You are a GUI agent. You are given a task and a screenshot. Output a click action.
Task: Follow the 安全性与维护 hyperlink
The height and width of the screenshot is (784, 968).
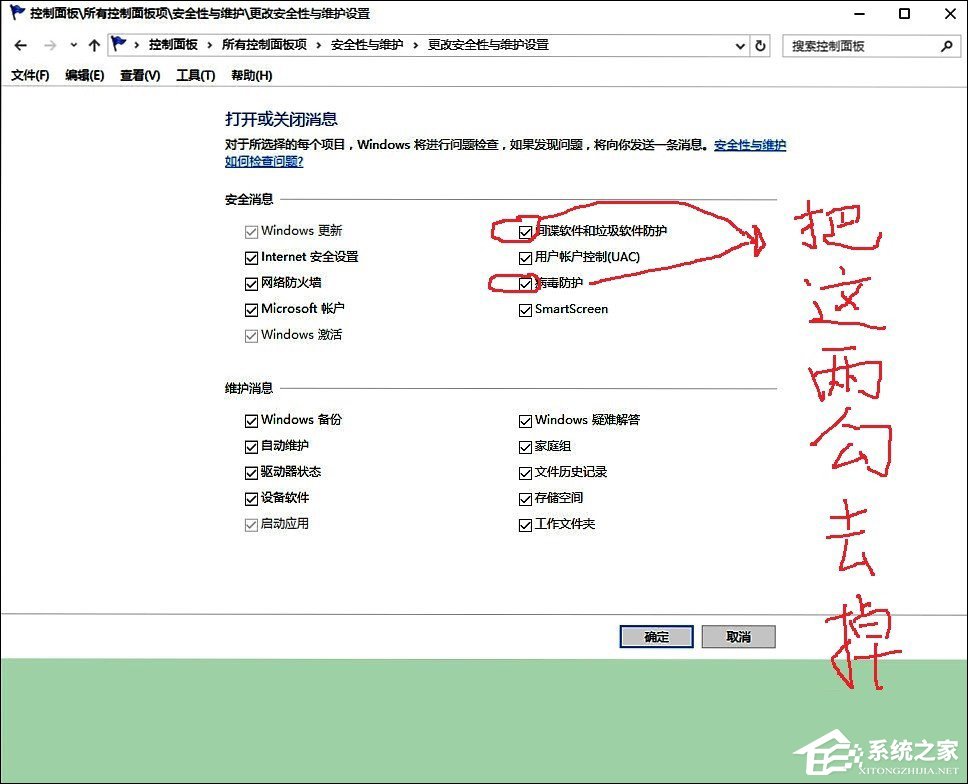[751, 145]
